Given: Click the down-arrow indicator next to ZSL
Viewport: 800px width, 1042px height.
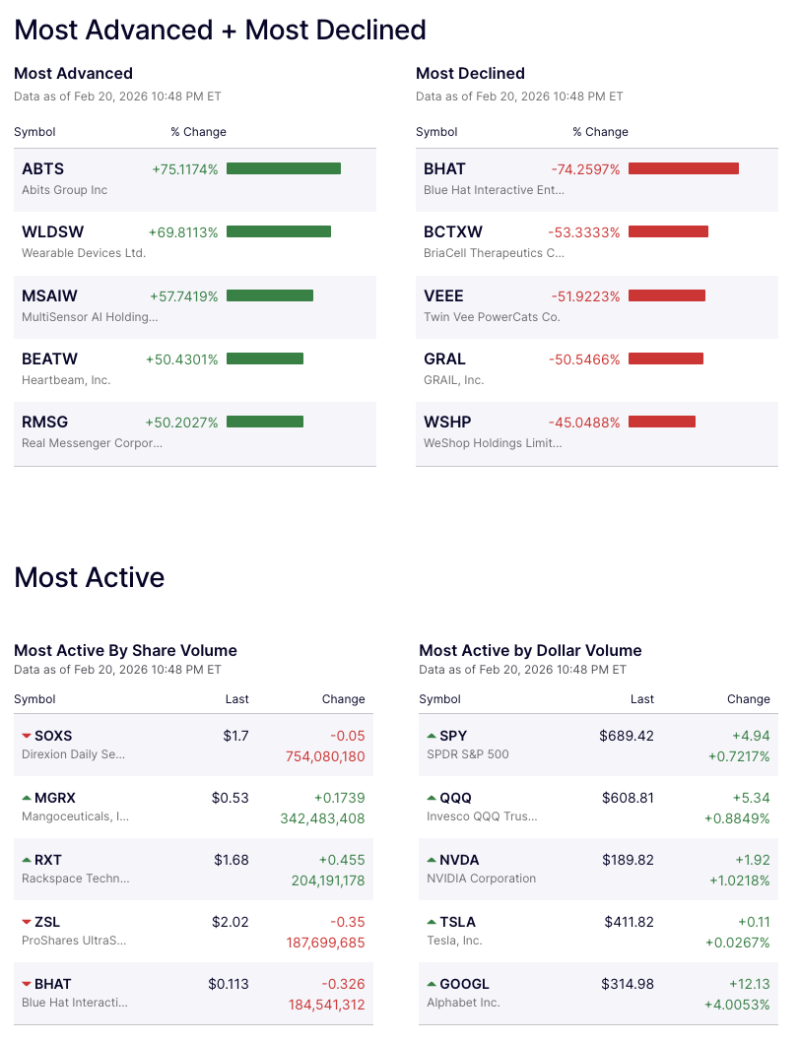Looking at the screenshot, I should pyautogui.click(x=27, y=921).
